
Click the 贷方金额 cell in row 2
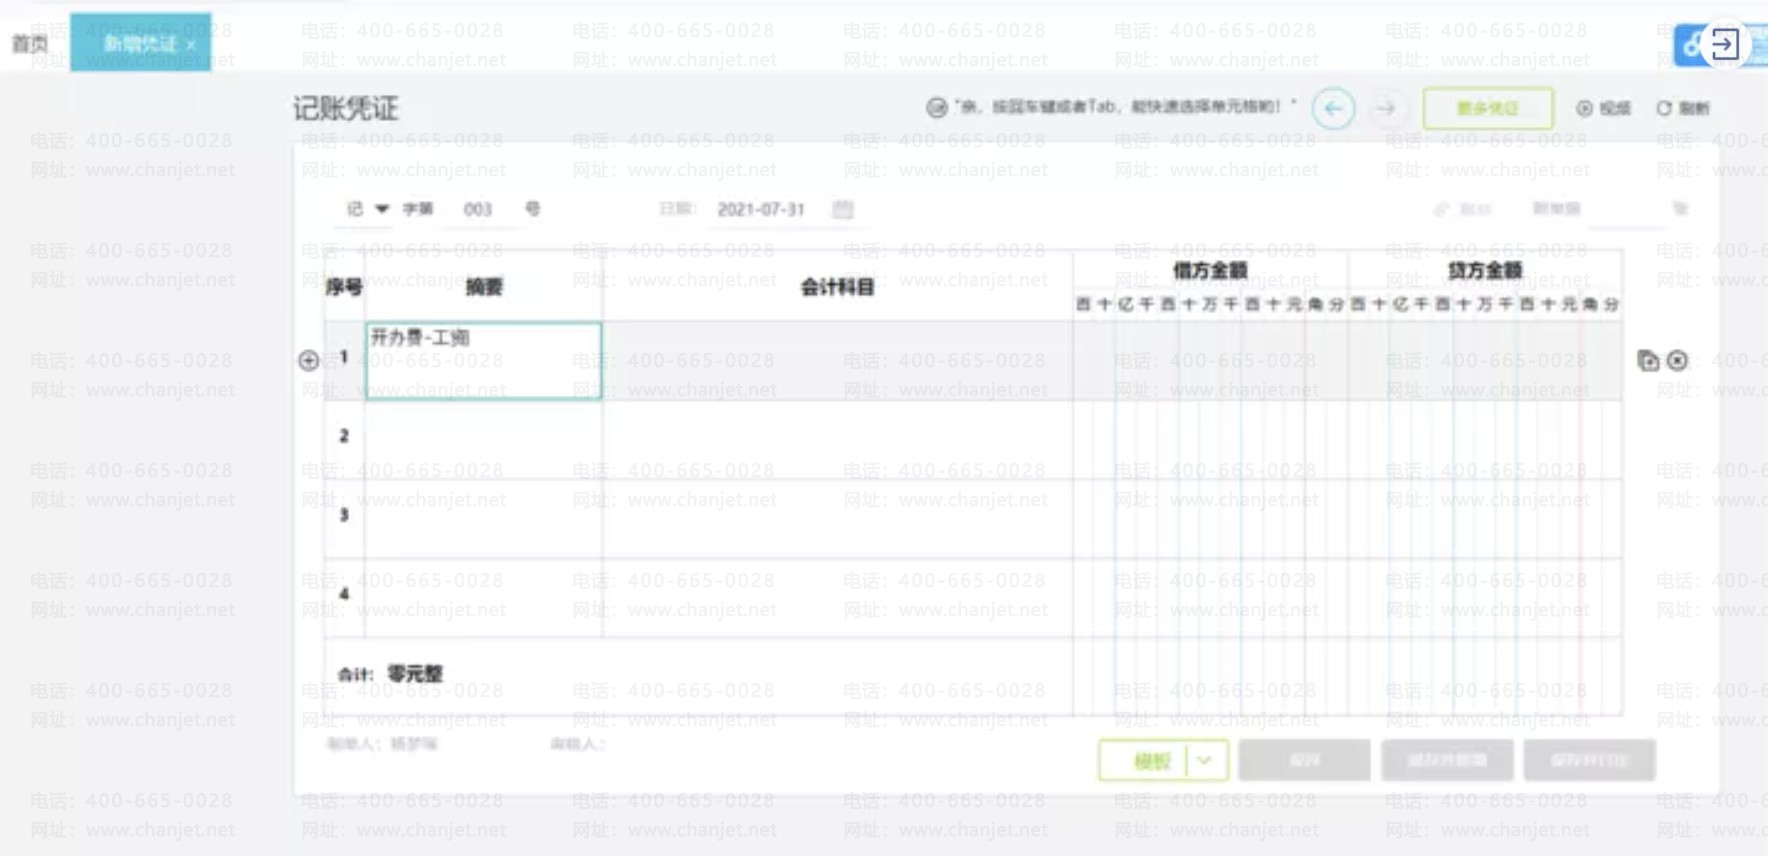(1485, 440)
